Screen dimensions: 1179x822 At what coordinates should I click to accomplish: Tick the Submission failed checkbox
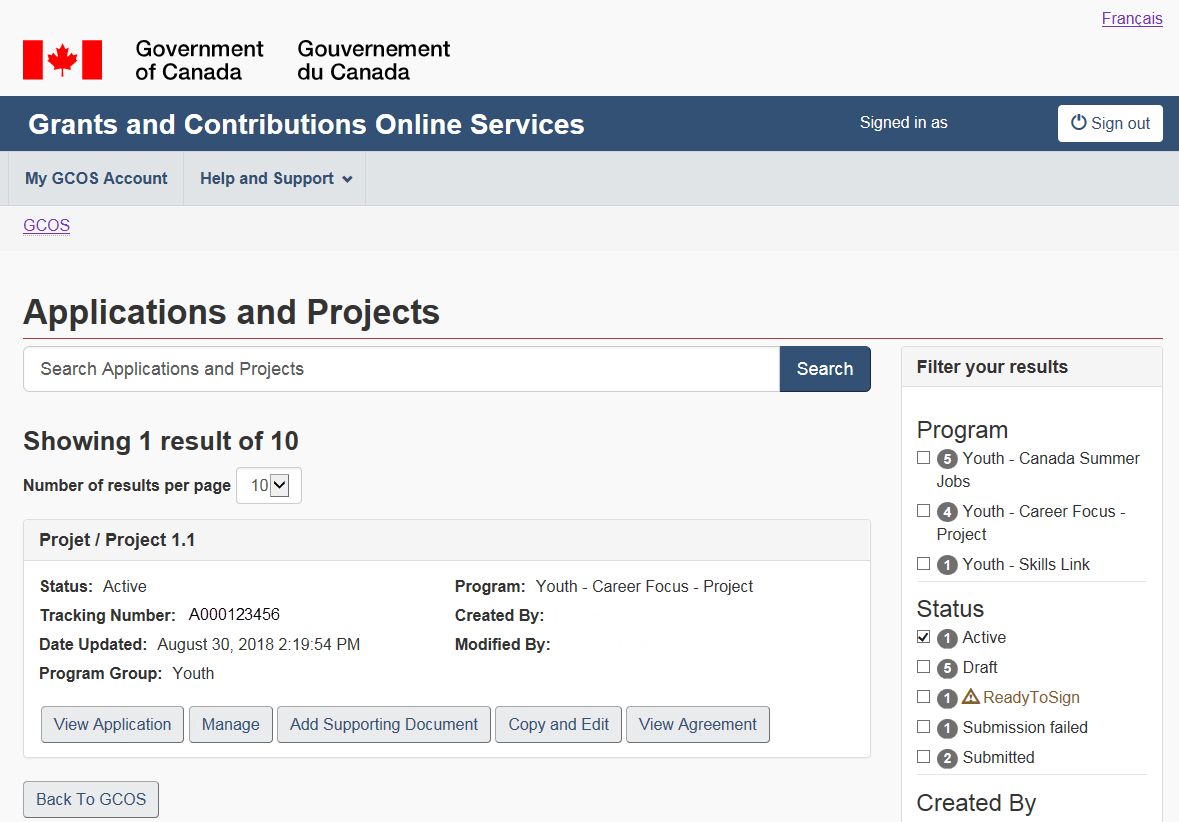coord(923,727)
